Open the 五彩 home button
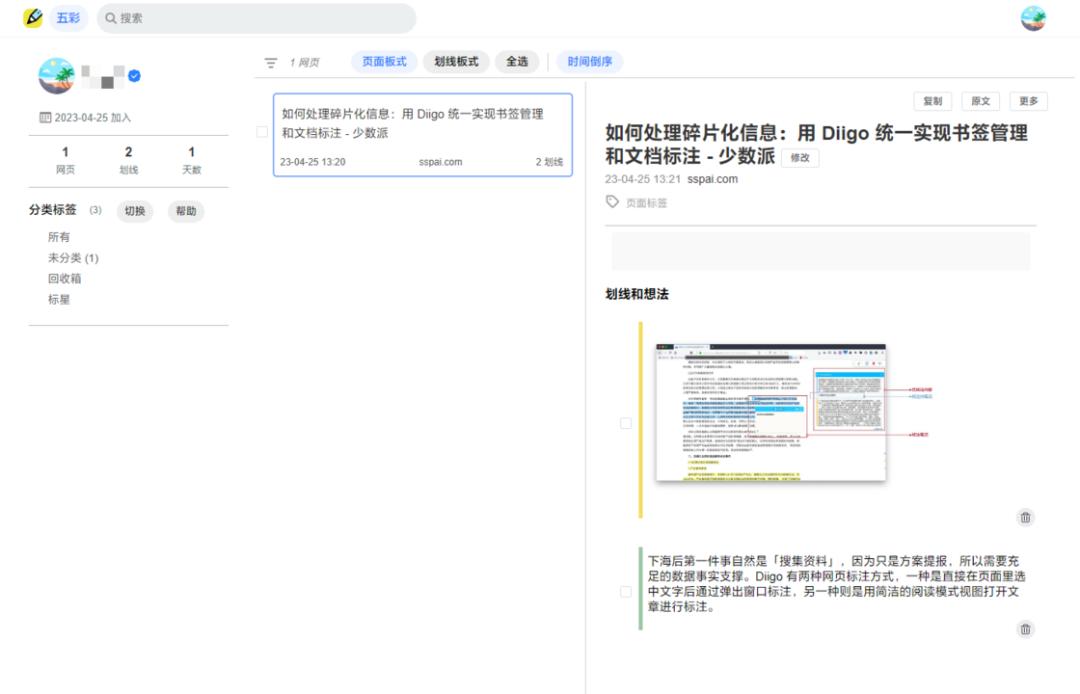Viewport: 1080px width, 694px height. click(68, 18)
